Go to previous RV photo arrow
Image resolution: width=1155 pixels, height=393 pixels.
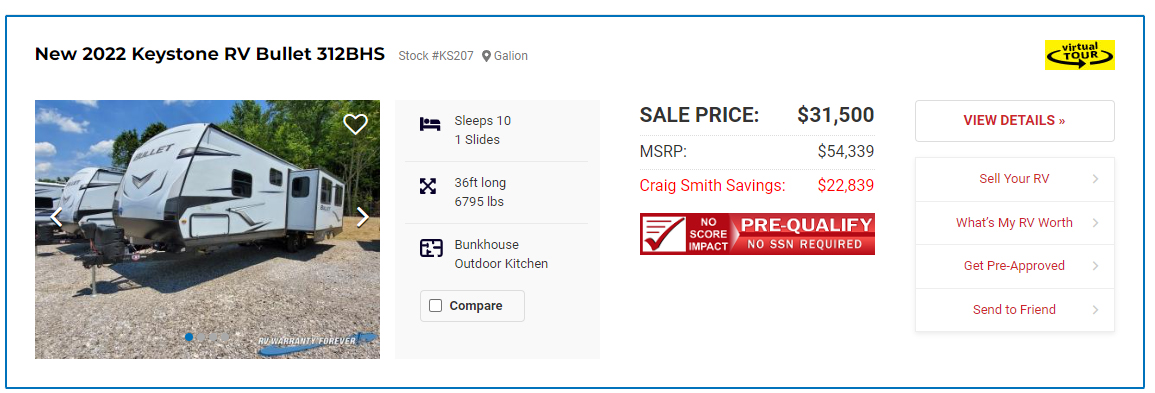click(56, 217)
